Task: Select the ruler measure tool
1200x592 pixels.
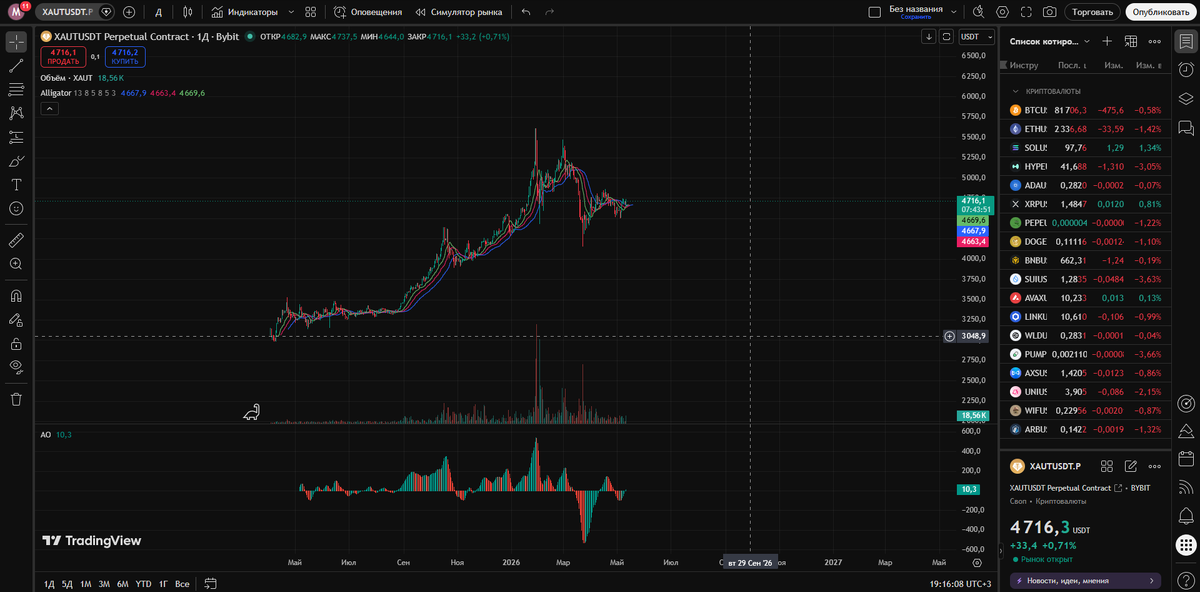Action: click(x=16, y=240)
